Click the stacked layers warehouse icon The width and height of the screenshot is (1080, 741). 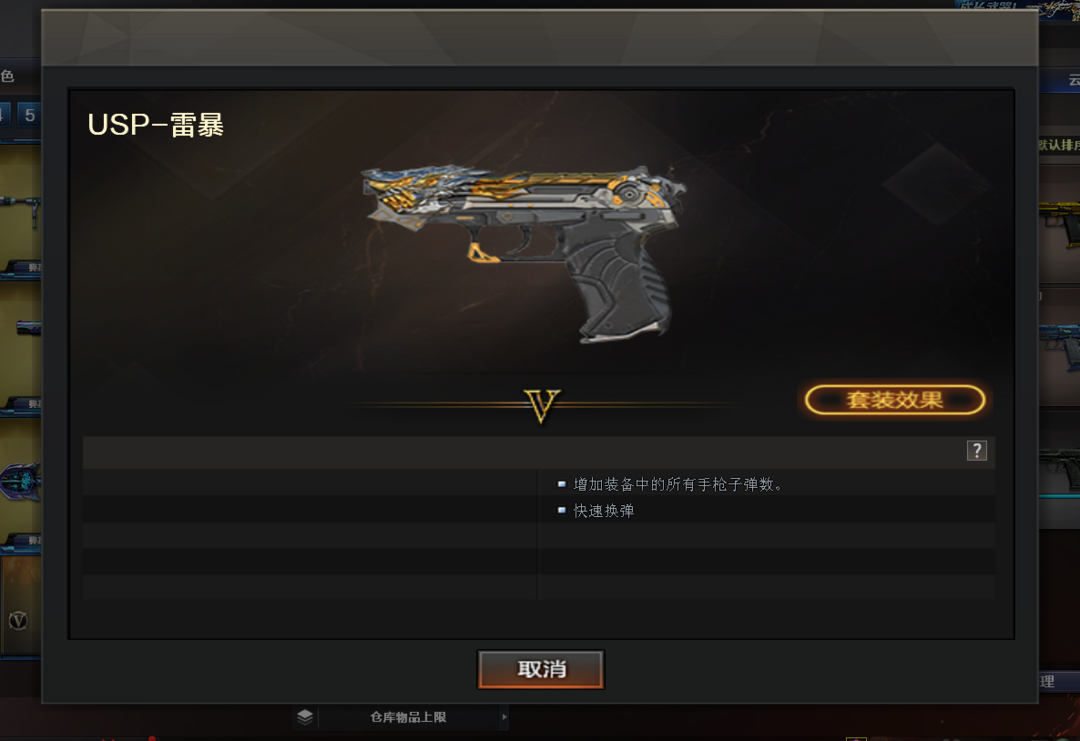(x=305, y=717)
